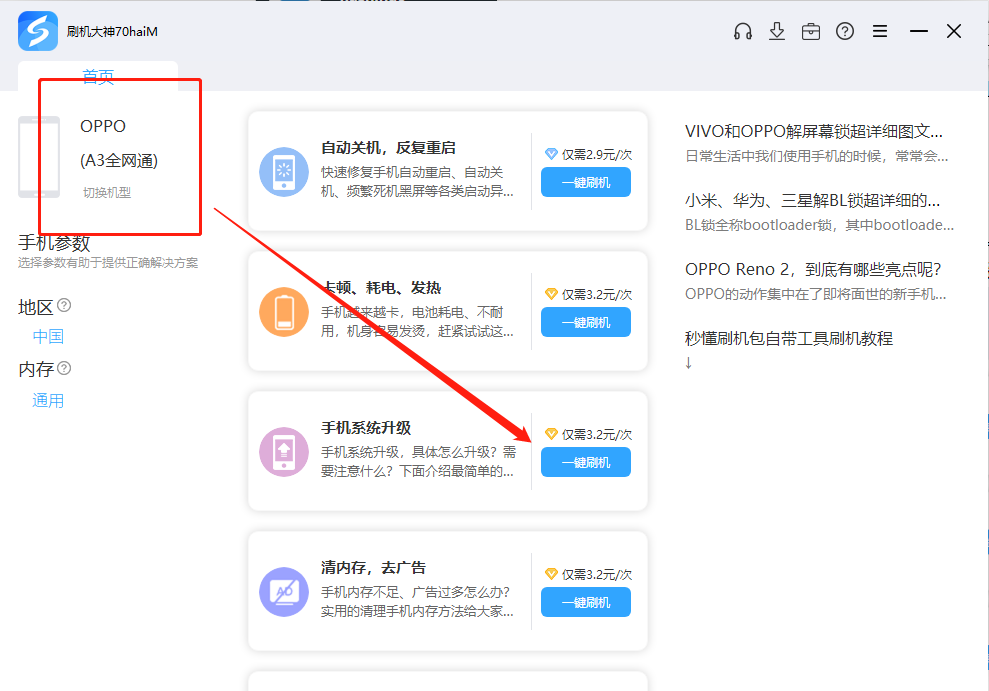Click 一键刷机 for 自动关机，反复重启

[x=586, y=182]
